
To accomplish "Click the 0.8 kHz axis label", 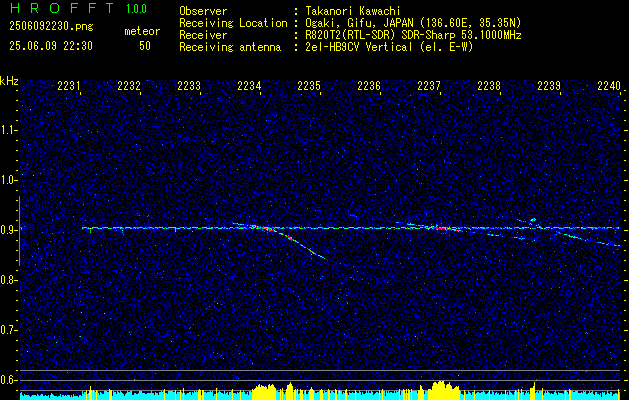I will (9, 280).
